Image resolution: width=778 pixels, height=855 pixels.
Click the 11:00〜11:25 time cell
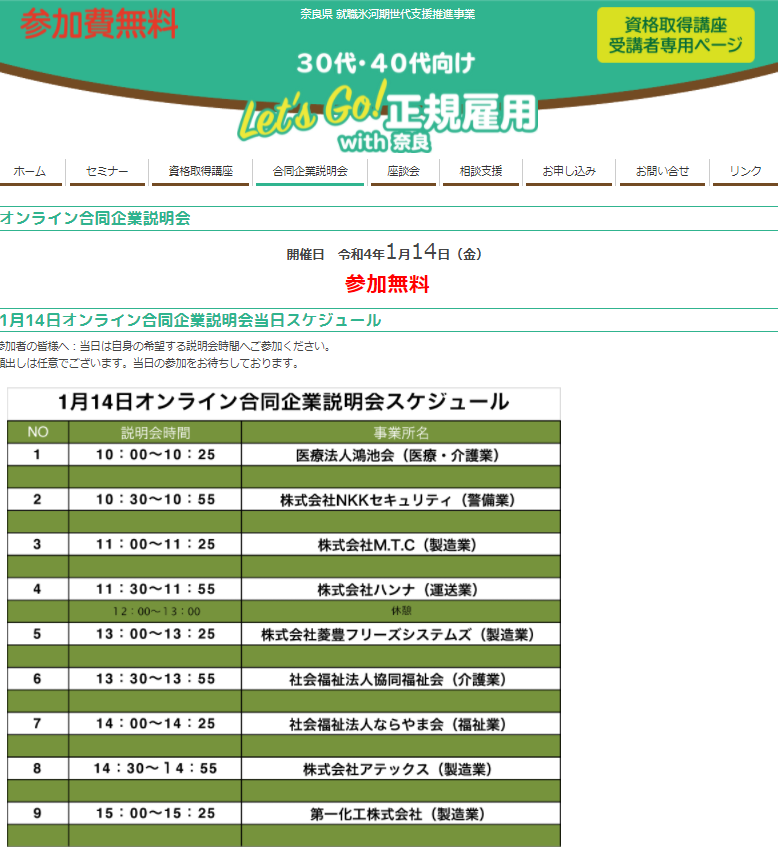coord(155,544)
